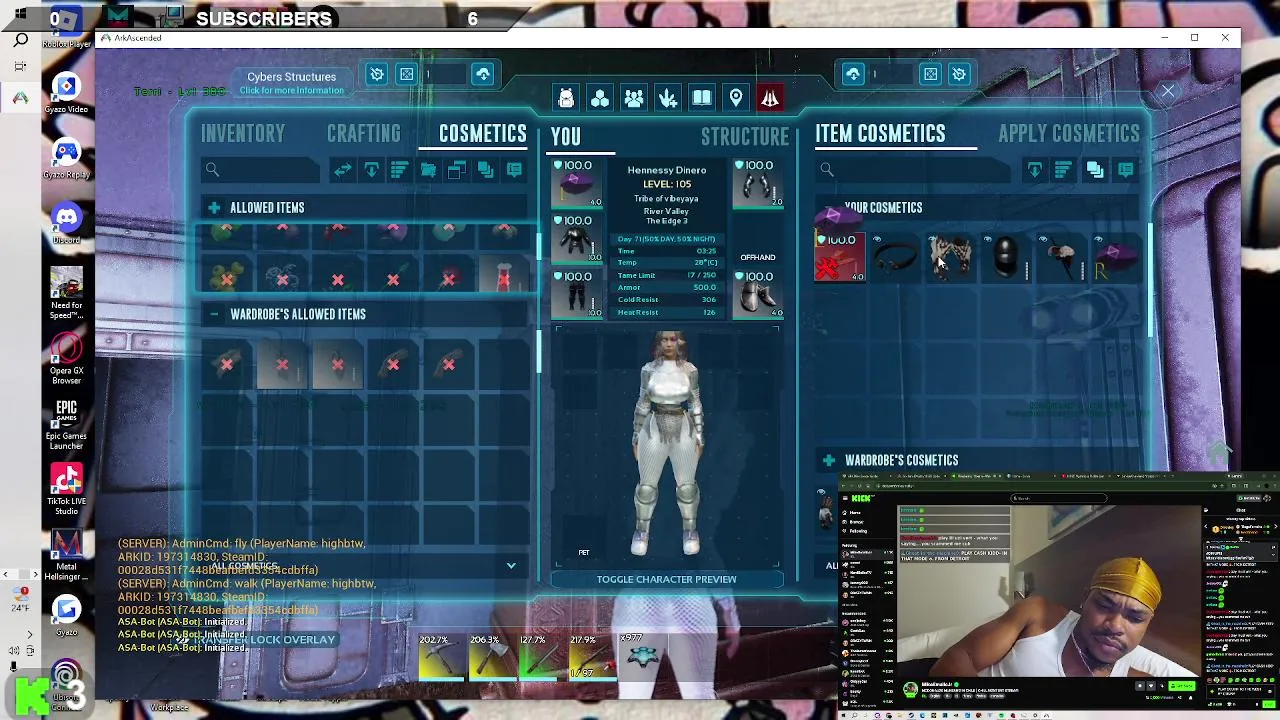Switch to the Inventory tab
This screenshot has height=720, width=1280.
coord(243,134)
